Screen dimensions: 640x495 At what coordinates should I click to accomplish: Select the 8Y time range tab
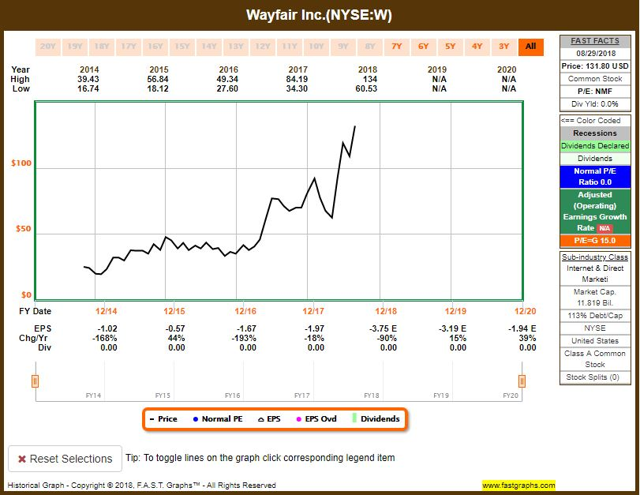point(370,47)
